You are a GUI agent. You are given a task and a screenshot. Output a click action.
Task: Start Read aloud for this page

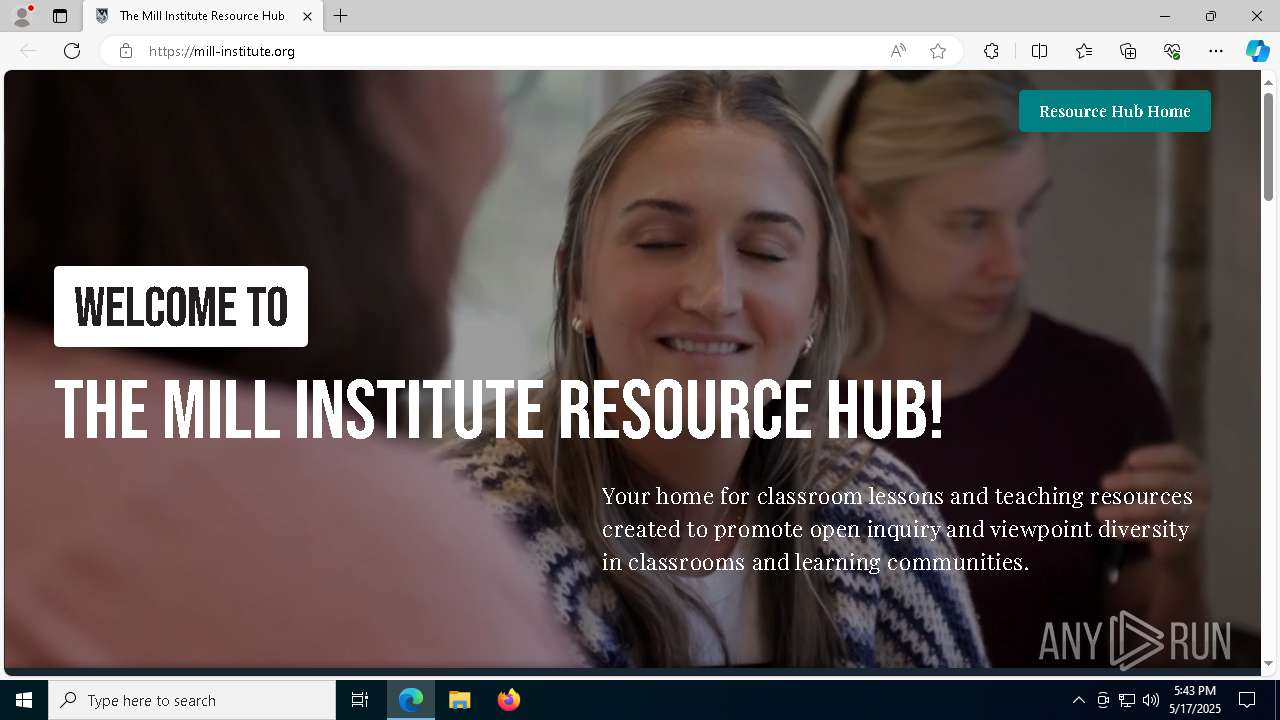coord(898,51)
